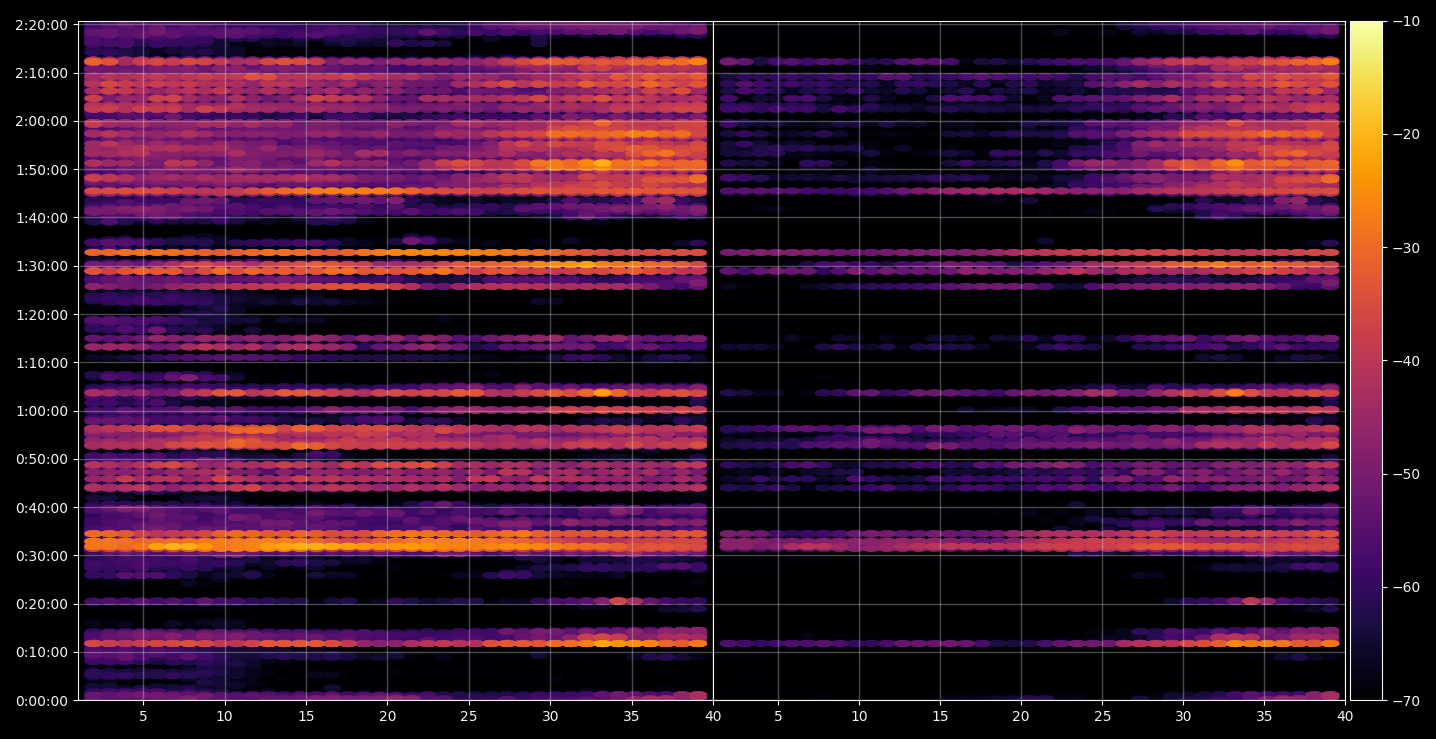This screenshot has height=739, width=1436.
Task: Click the 2:10:00 y-axis tick label
Action: pos(42,73)
